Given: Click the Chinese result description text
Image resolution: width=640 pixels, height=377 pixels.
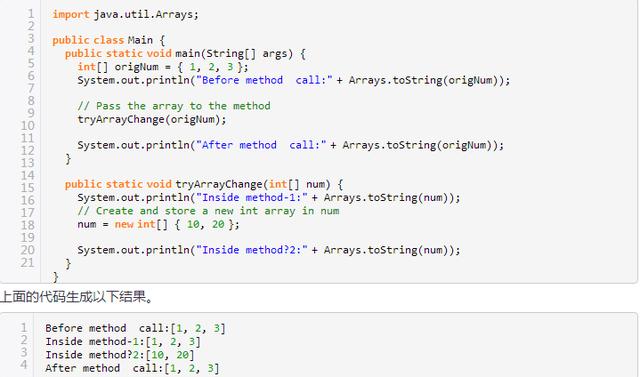Looking at the screenshot, I should click(77, 297).
